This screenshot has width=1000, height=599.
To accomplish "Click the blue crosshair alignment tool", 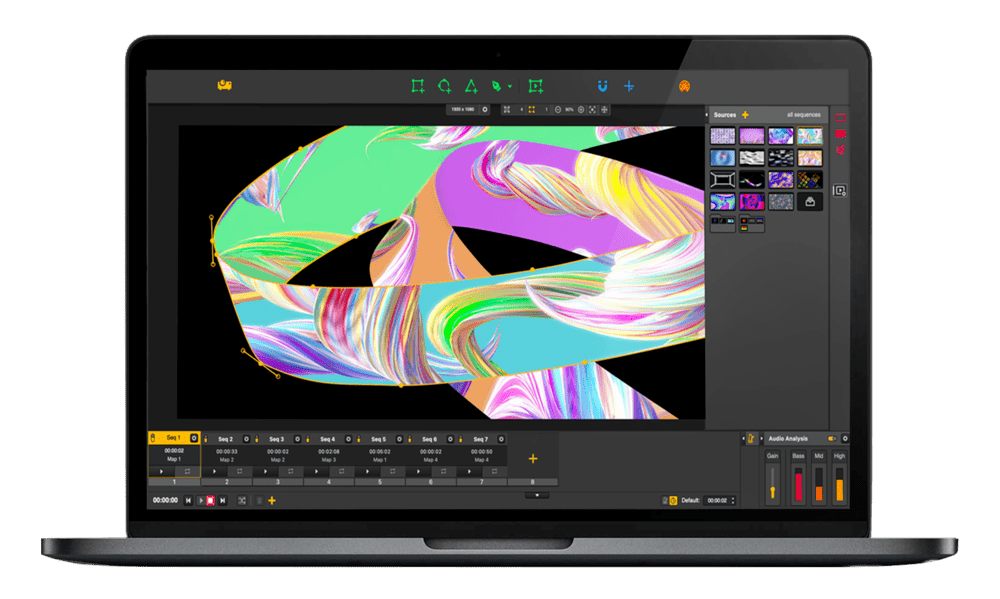I will point(628,86).
